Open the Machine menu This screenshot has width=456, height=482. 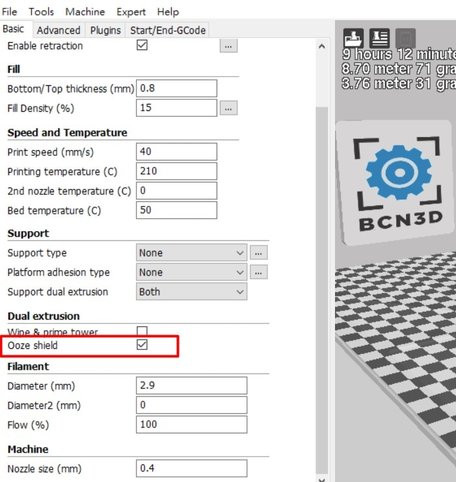[x=85, y=12]
